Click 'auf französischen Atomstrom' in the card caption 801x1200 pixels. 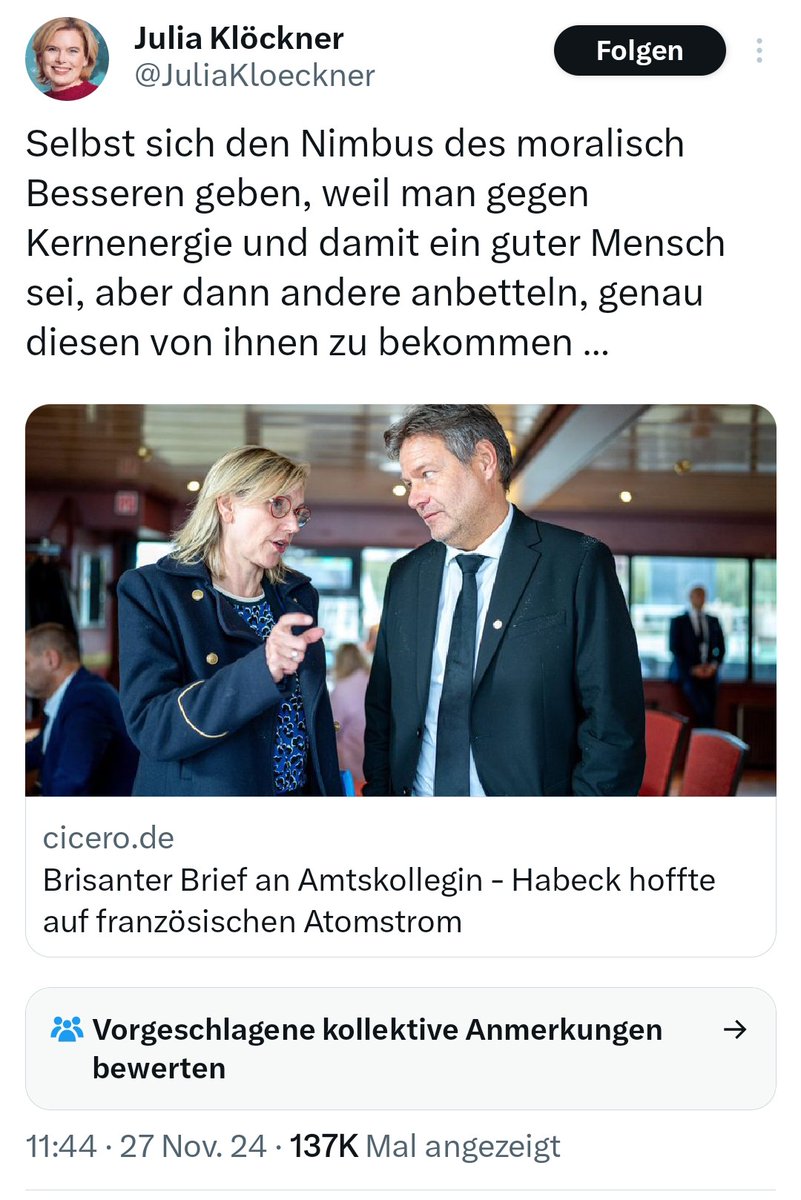[x=252, y=920]
